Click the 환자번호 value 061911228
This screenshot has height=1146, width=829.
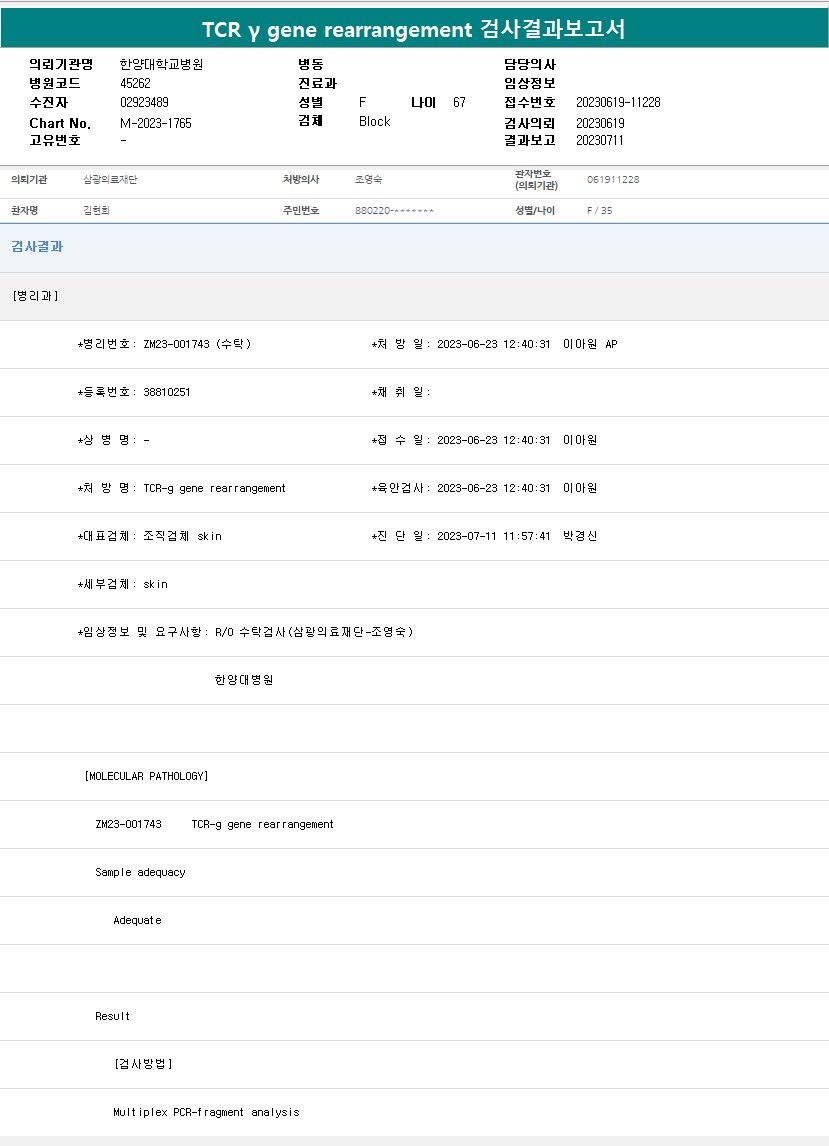(x=612, y=180)
